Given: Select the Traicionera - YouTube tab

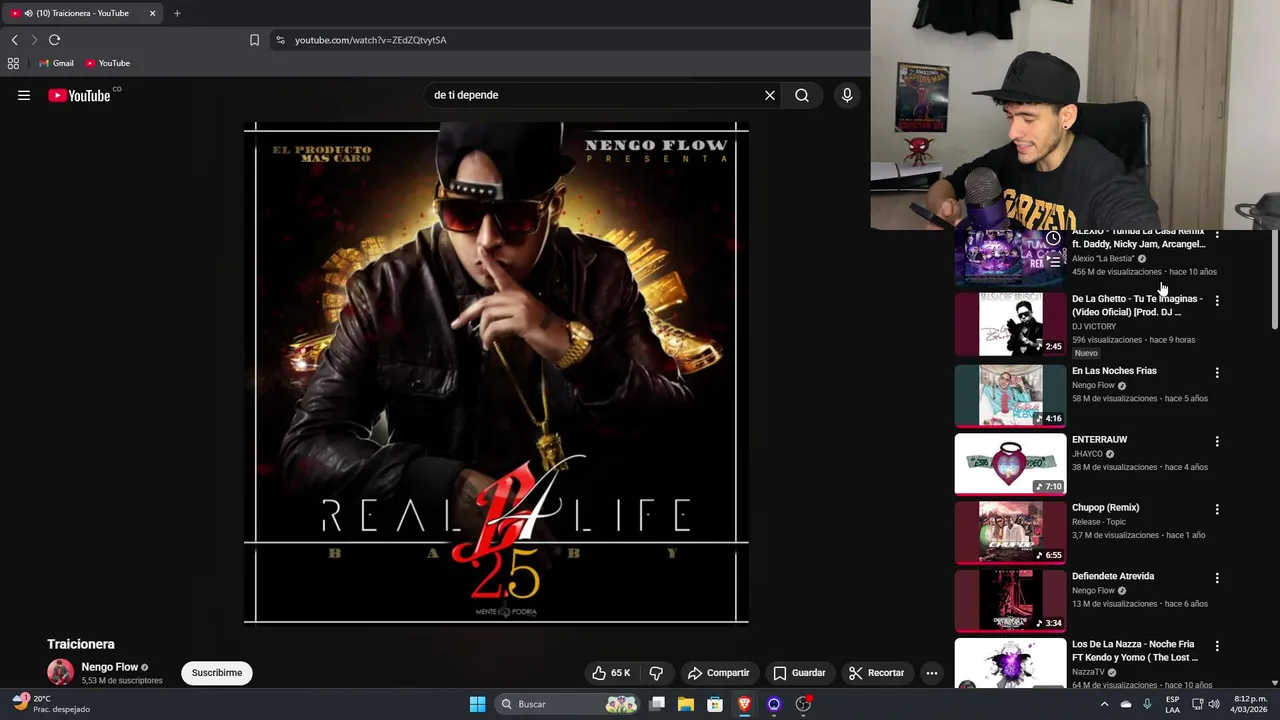Looking at the screenshot, I should coord(81,13).
